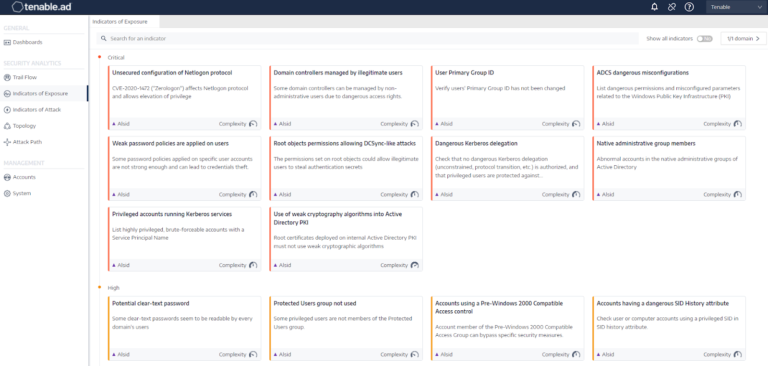This screenshot has height=366, width=768.
Task: Expand the 1/1 domain selector
Action: pos(744,38)
